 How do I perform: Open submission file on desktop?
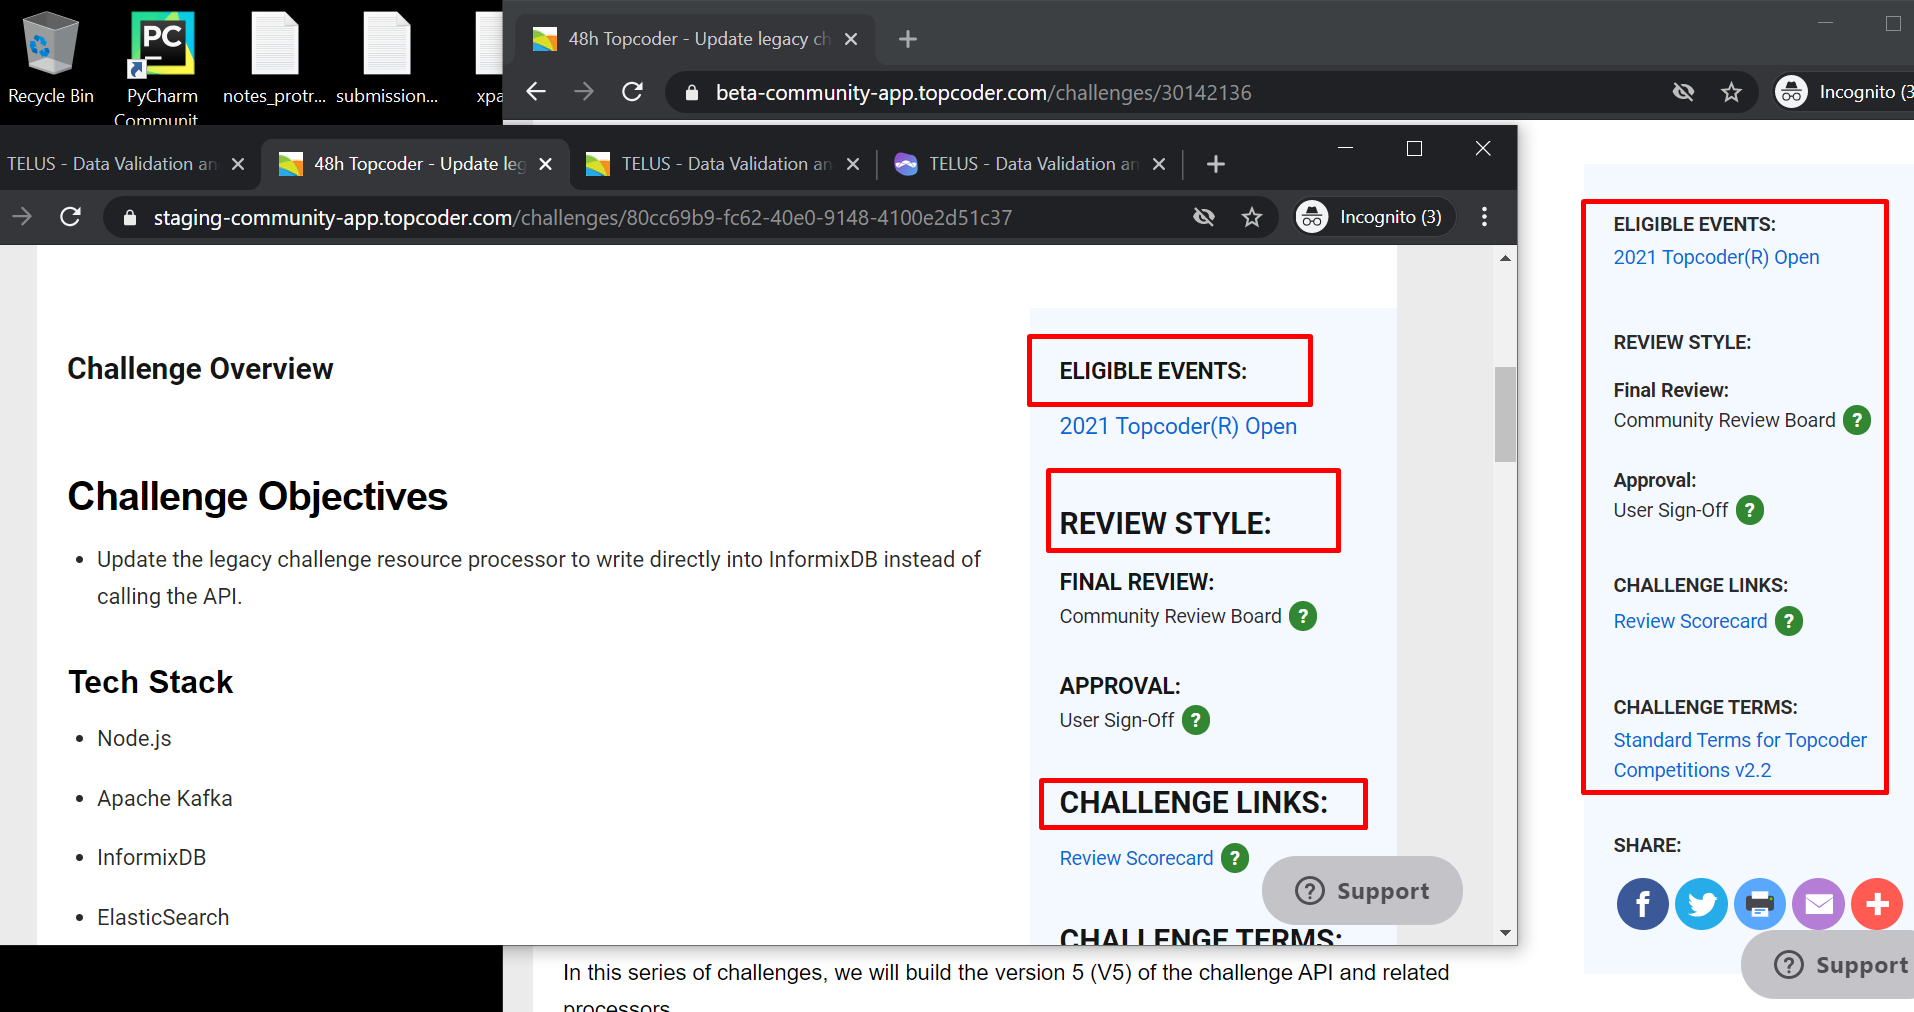387,58
